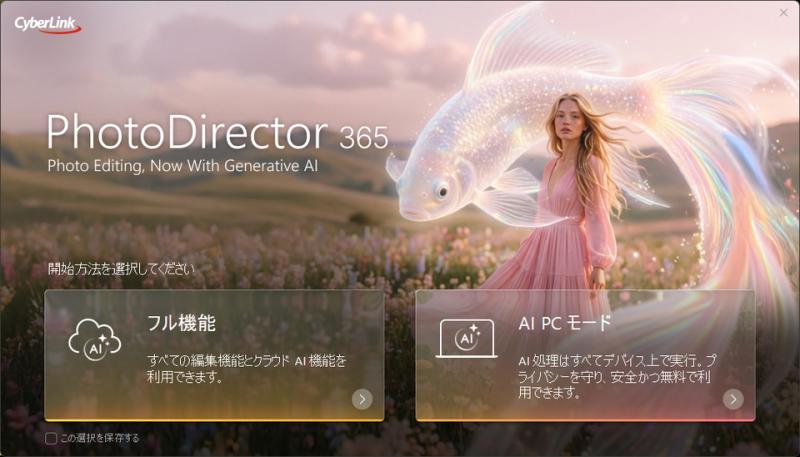The width and height of the screenshot is (800, 457).
Task: Close the PhotoDirector startup dialog
Action: [x=784, y=13]
